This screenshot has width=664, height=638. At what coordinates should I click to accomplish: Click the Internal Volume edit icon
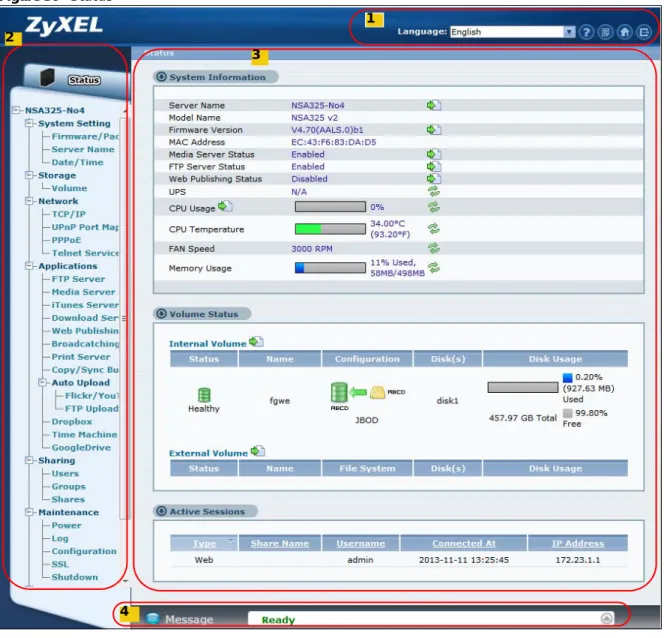click(x=256, y=342)
